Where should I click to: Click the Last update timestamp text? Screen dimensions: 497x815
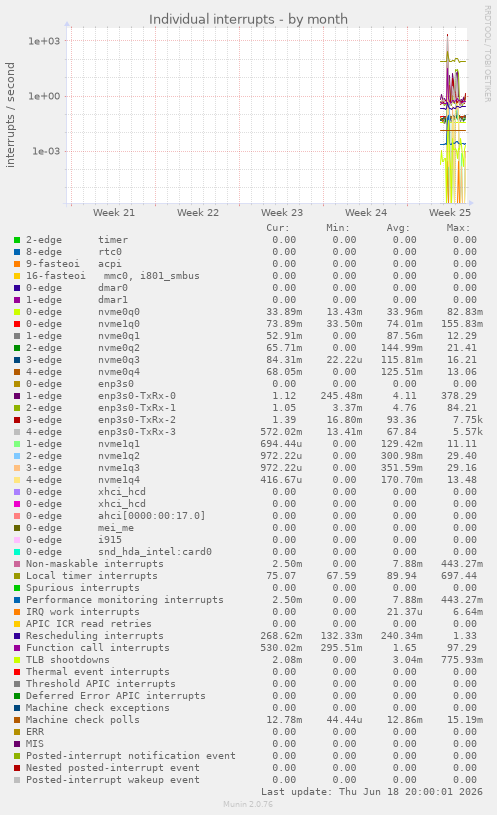pyautogui.click(x=372, y=792)
